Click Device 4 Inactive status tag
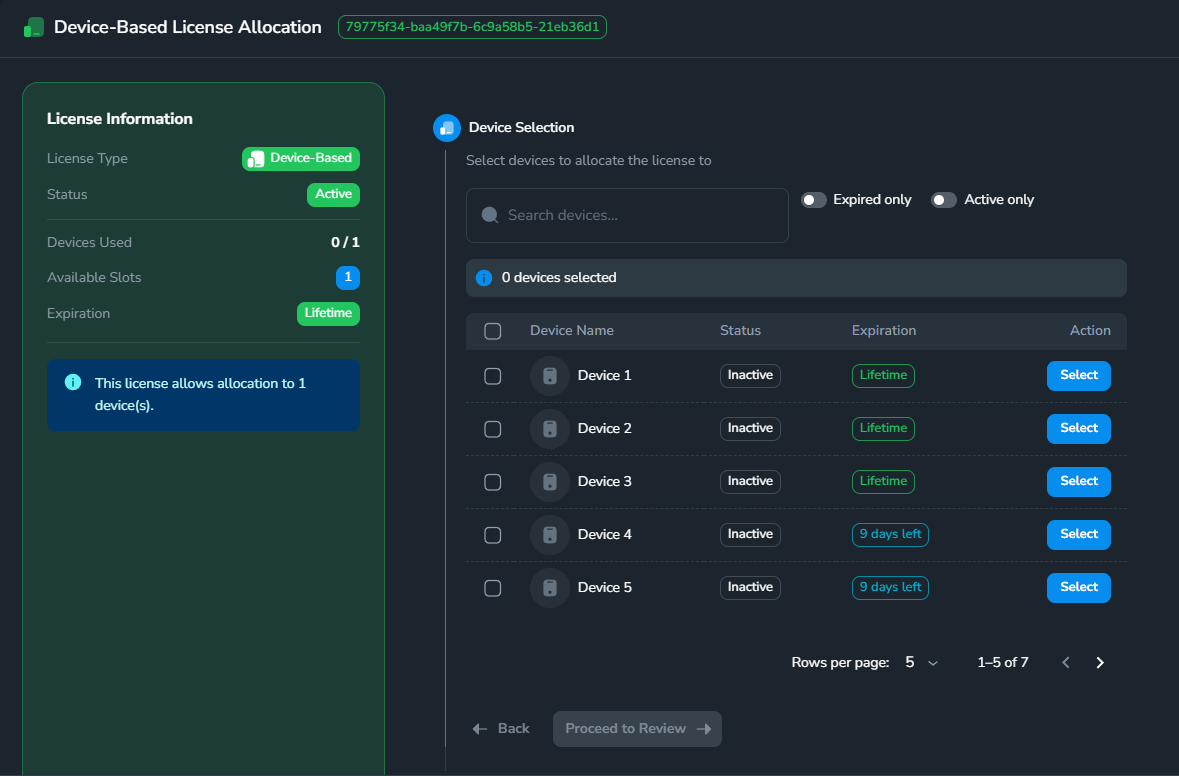This screenshot has height=776, width=1179. (750, 535)
